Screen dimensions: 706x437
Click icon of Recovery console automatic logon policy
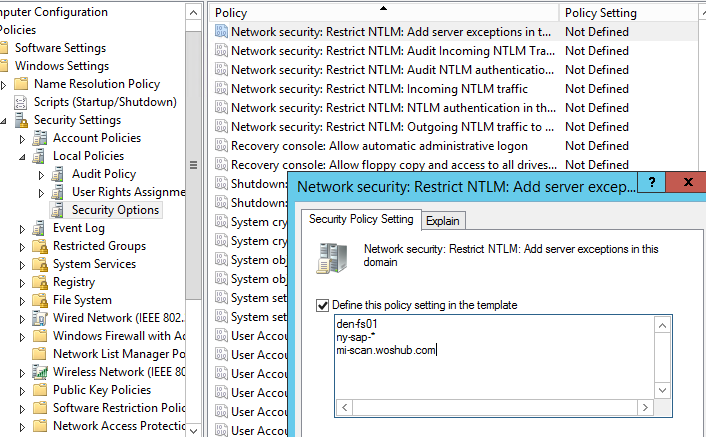tap(221, 145)
